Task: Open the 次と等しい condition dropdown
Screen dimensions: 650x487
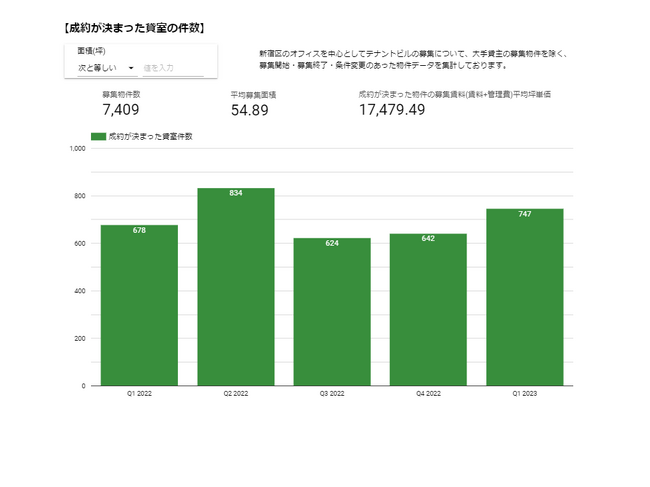Action: (x=98, y=68)
